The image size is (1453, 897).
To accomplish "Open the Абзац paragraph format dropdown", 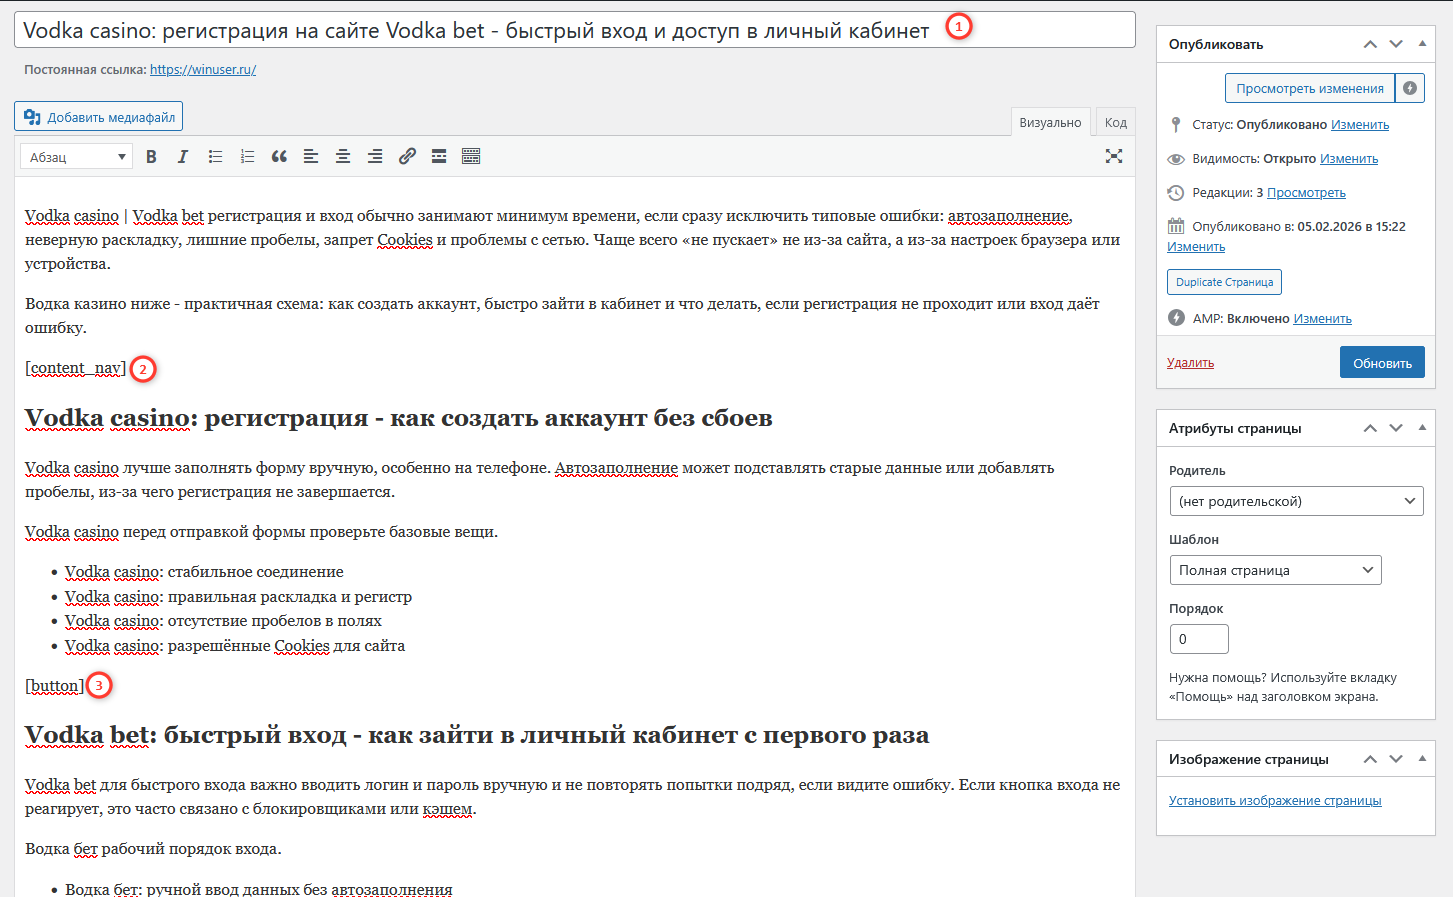I will [76, 157].
